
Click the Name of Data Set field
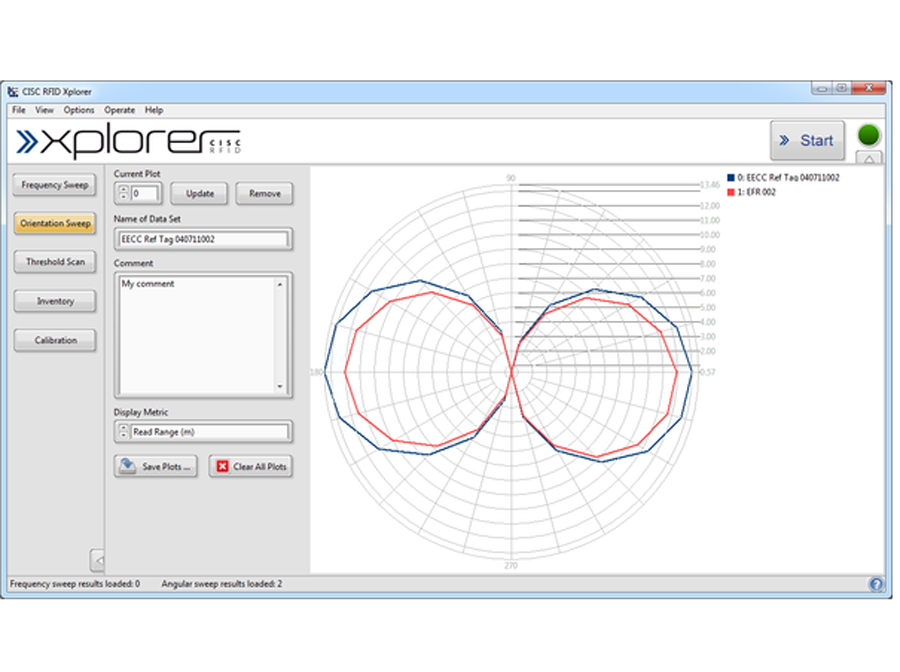pos(203,239)
